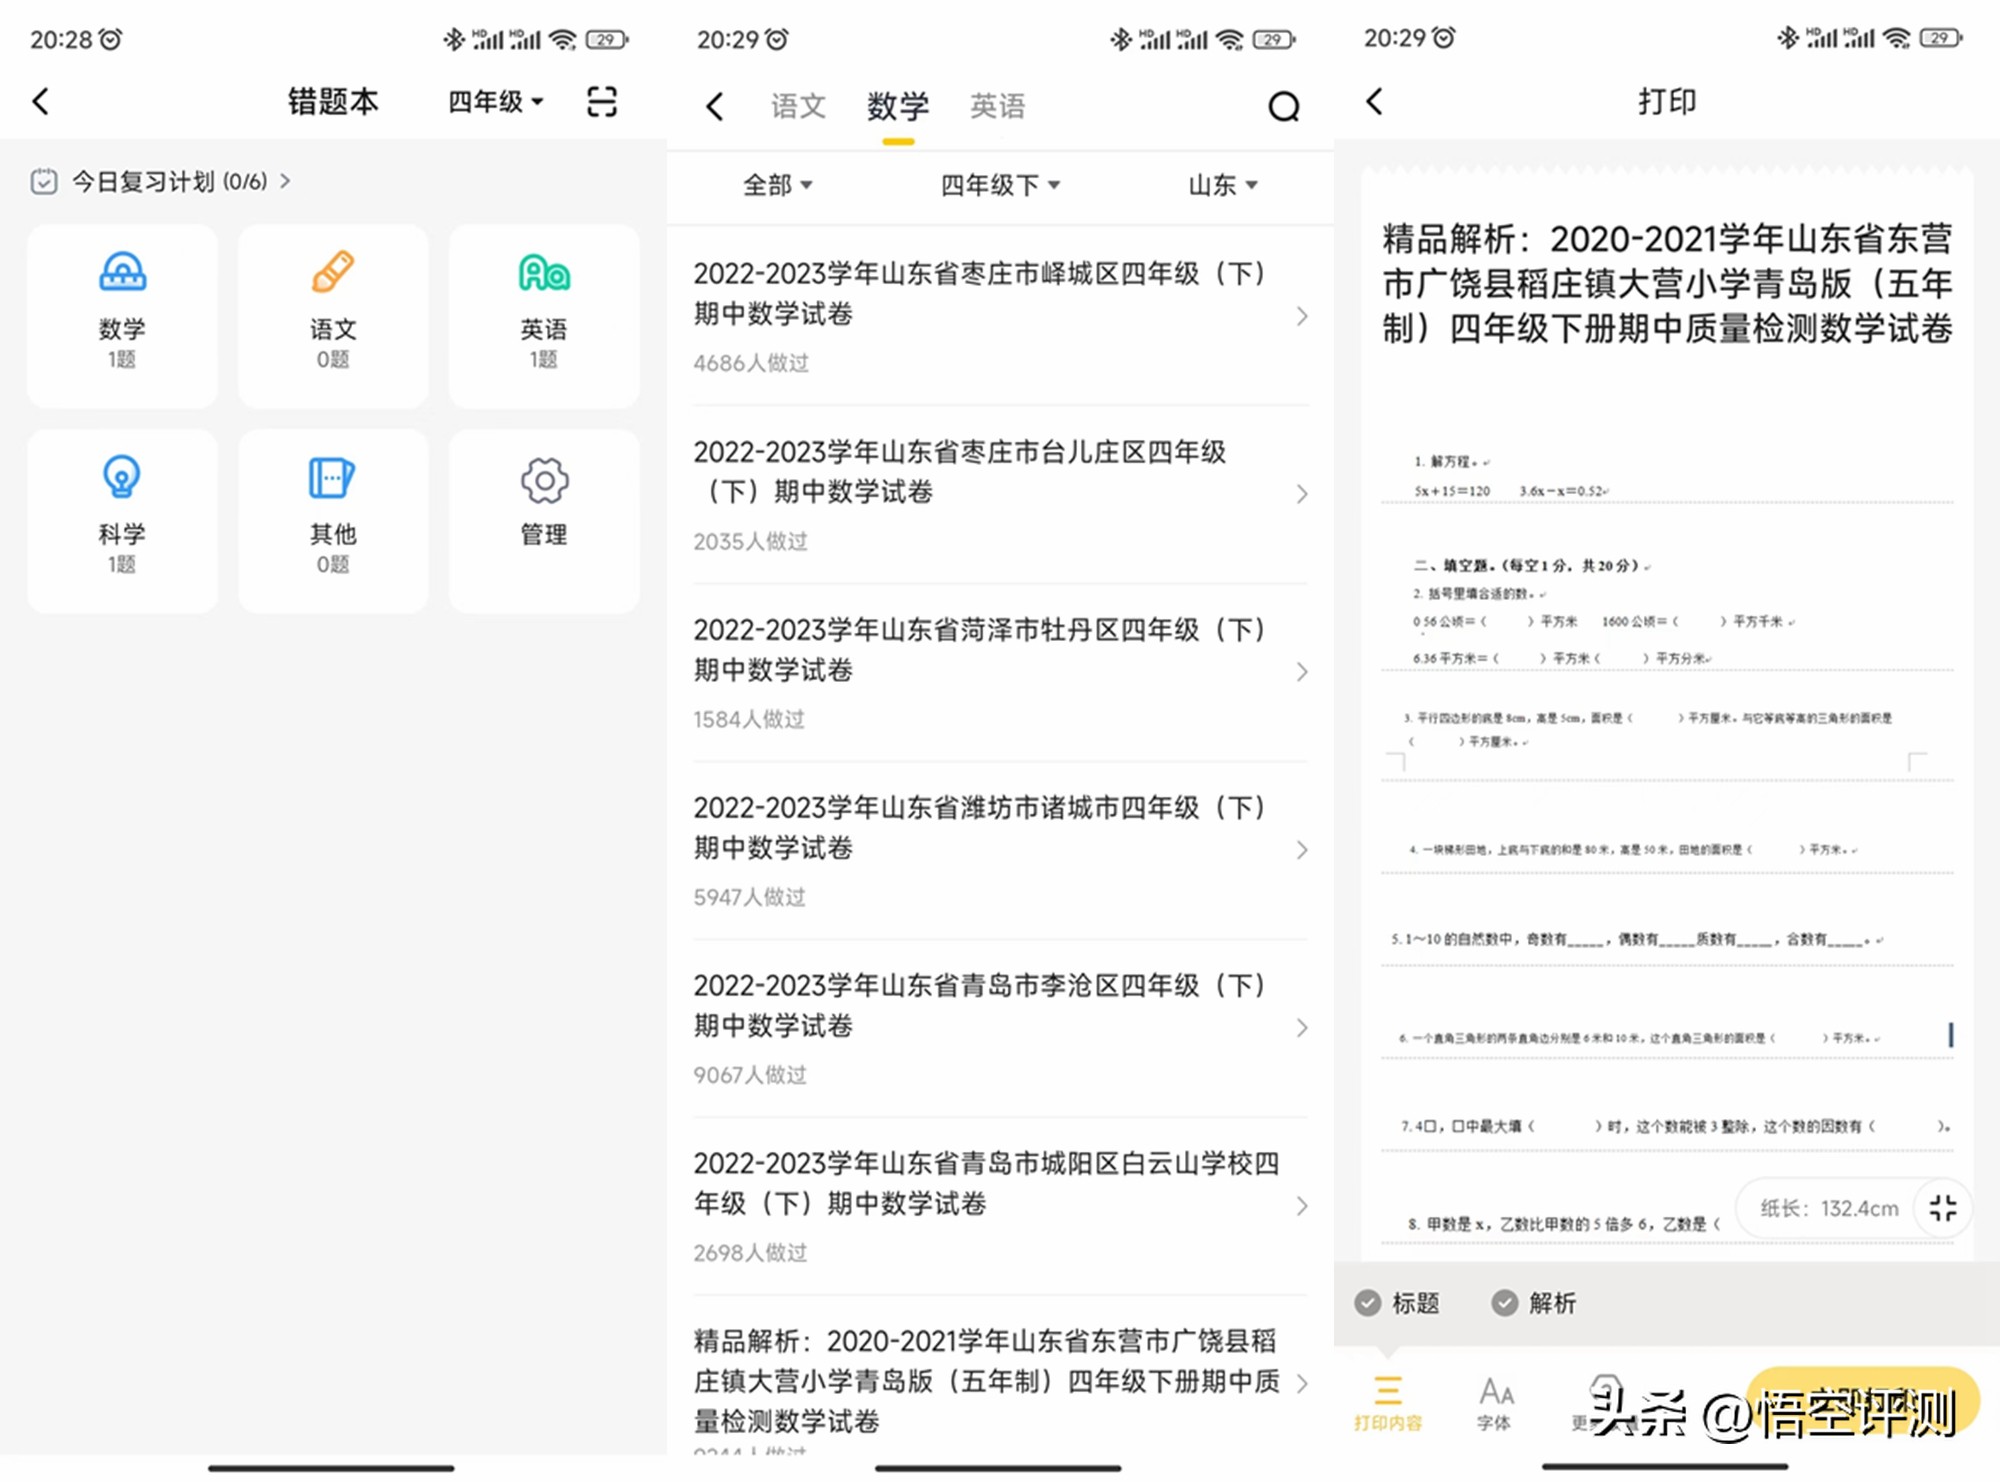Open the 四年级 grade dropdown
Screen dimensions: 2000x1482
pyautogui.click(x=492, y=101)
